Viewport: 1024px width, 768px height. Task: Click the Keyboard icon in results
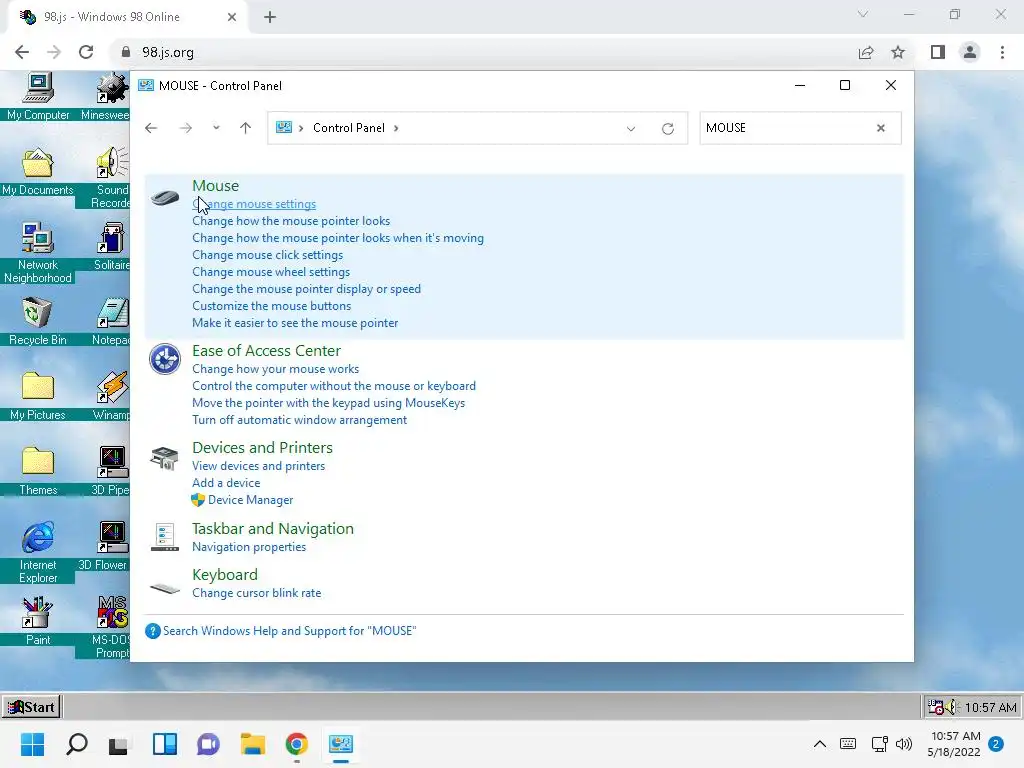pos(165,588)
